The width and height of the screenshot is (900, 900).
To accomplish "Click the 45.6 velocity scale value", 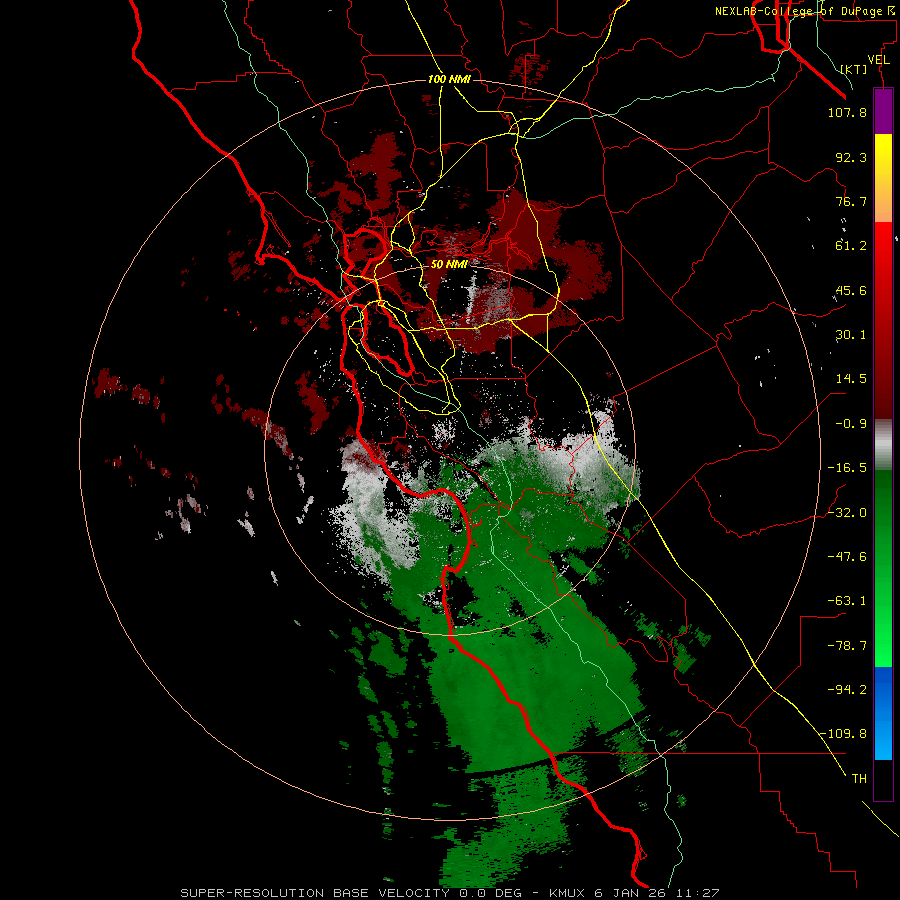I will click(851, 290).
